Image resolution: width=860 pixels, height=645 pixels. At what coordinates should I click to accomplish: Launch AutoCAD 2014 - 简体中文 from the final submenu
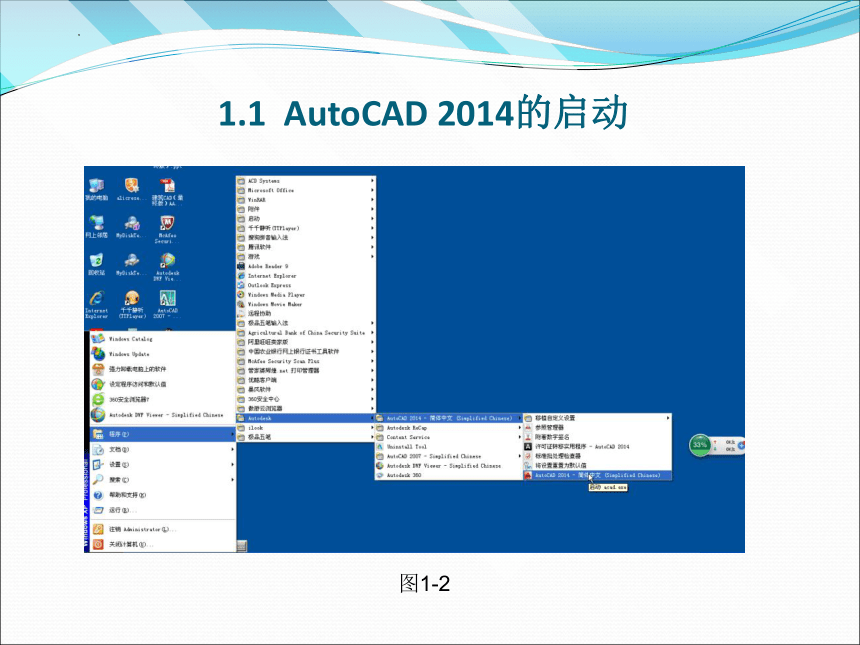pyautogui.click(x=597, y=476)
